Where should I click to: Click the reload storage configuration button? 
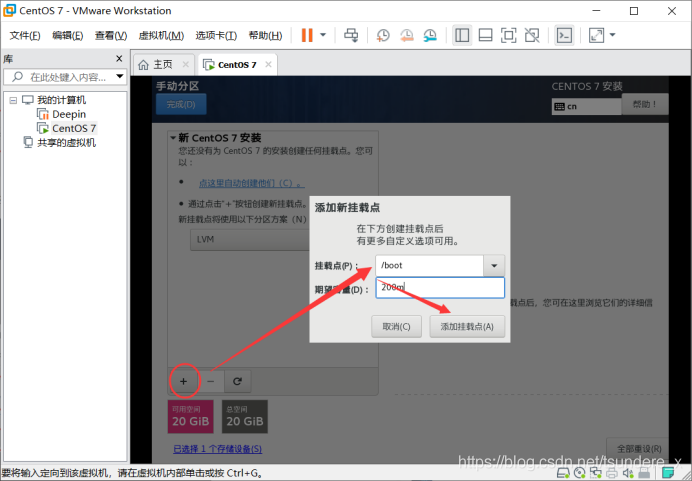coord(237,381)
